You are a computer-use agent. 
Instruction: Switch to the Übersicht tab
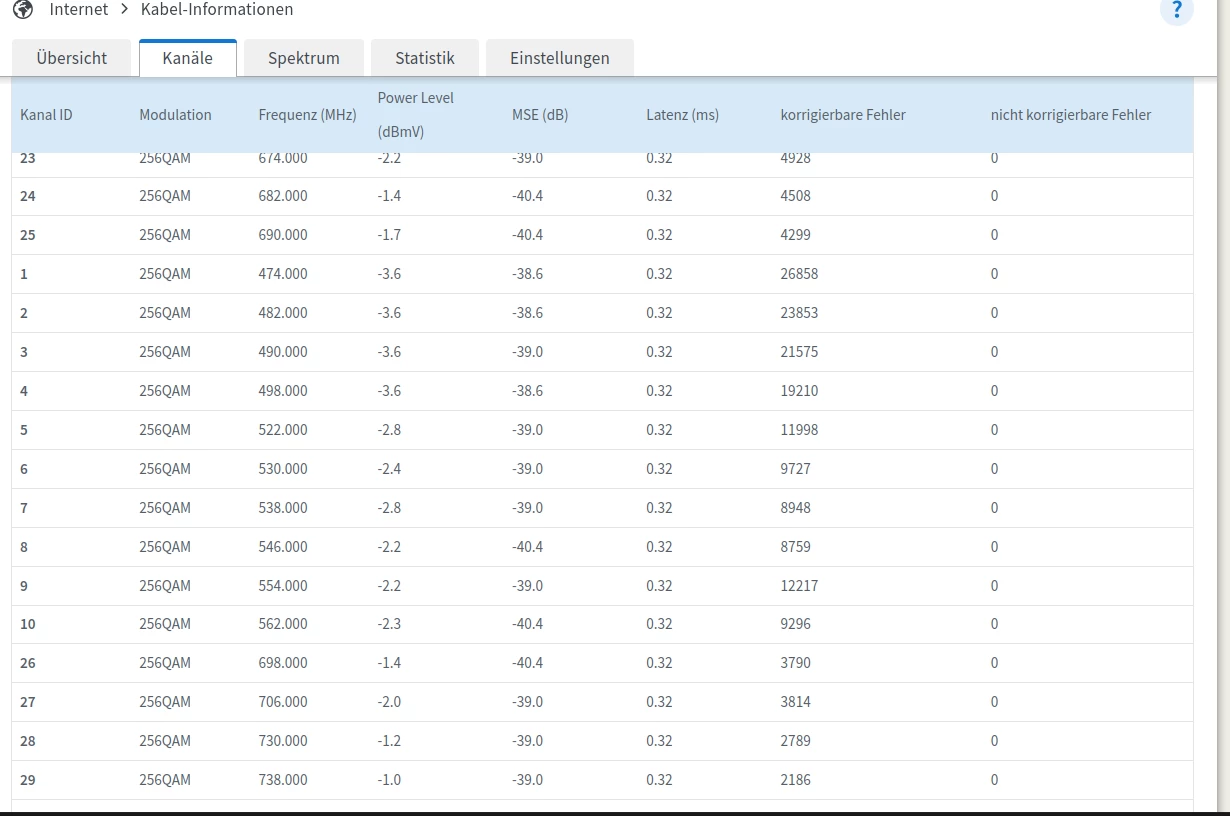pyautogui.click(x=71, y=58)
